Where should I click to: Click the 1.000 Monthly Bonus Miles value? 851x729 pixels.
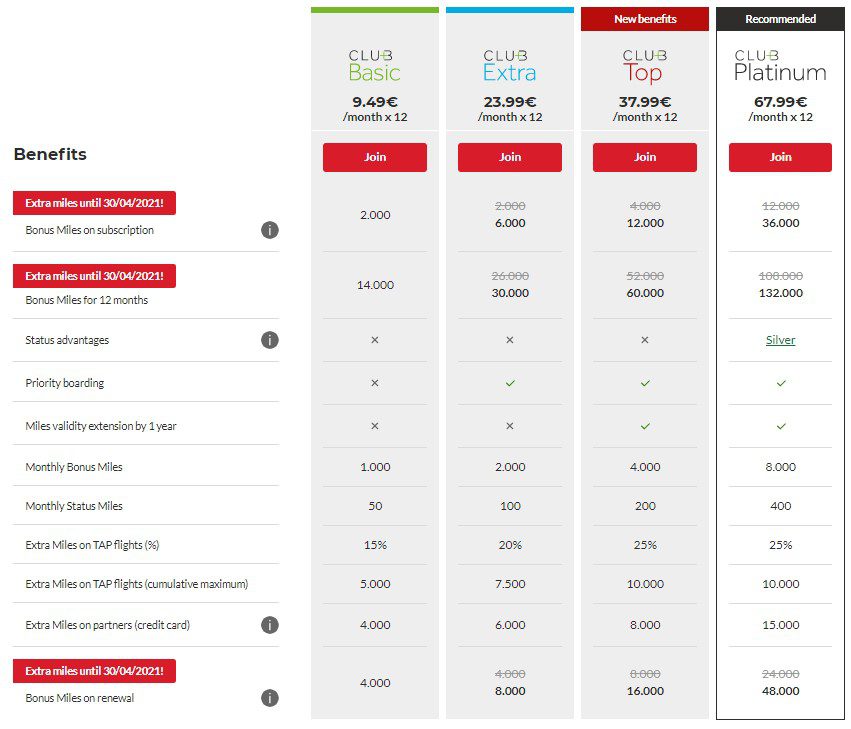[375, 467]
